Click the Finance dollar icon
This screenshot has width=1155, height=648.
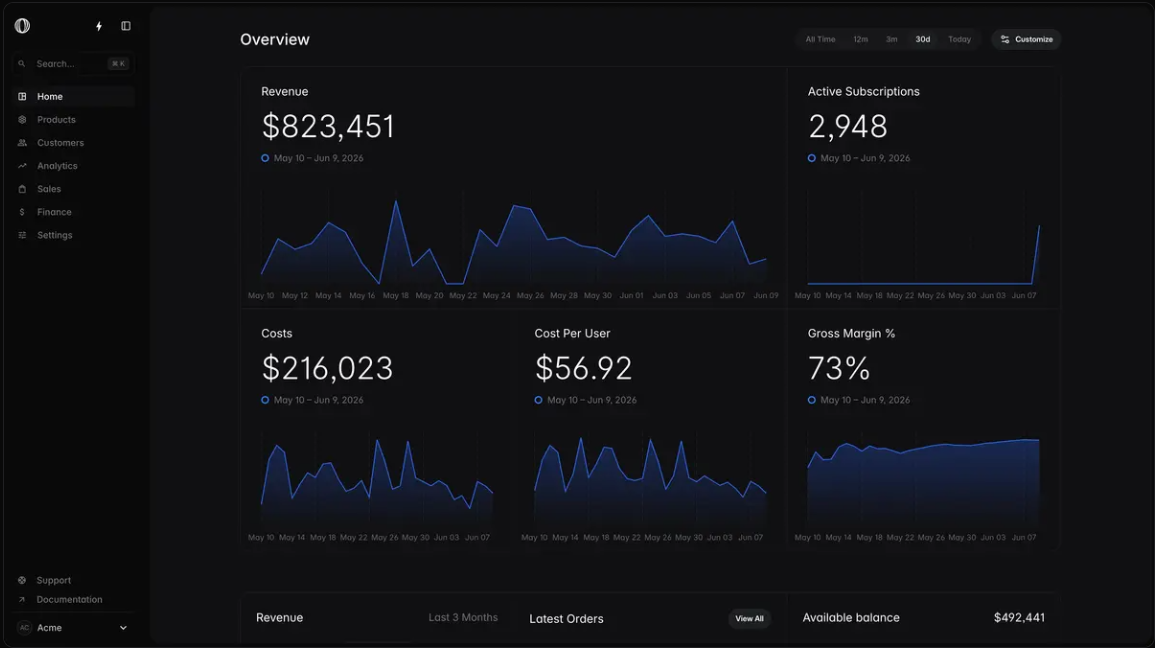(22, 212)
